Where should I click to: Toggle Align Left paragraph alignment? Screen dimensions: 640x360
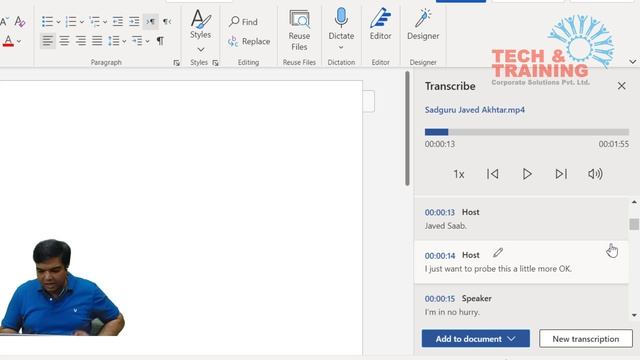(48, 41)
